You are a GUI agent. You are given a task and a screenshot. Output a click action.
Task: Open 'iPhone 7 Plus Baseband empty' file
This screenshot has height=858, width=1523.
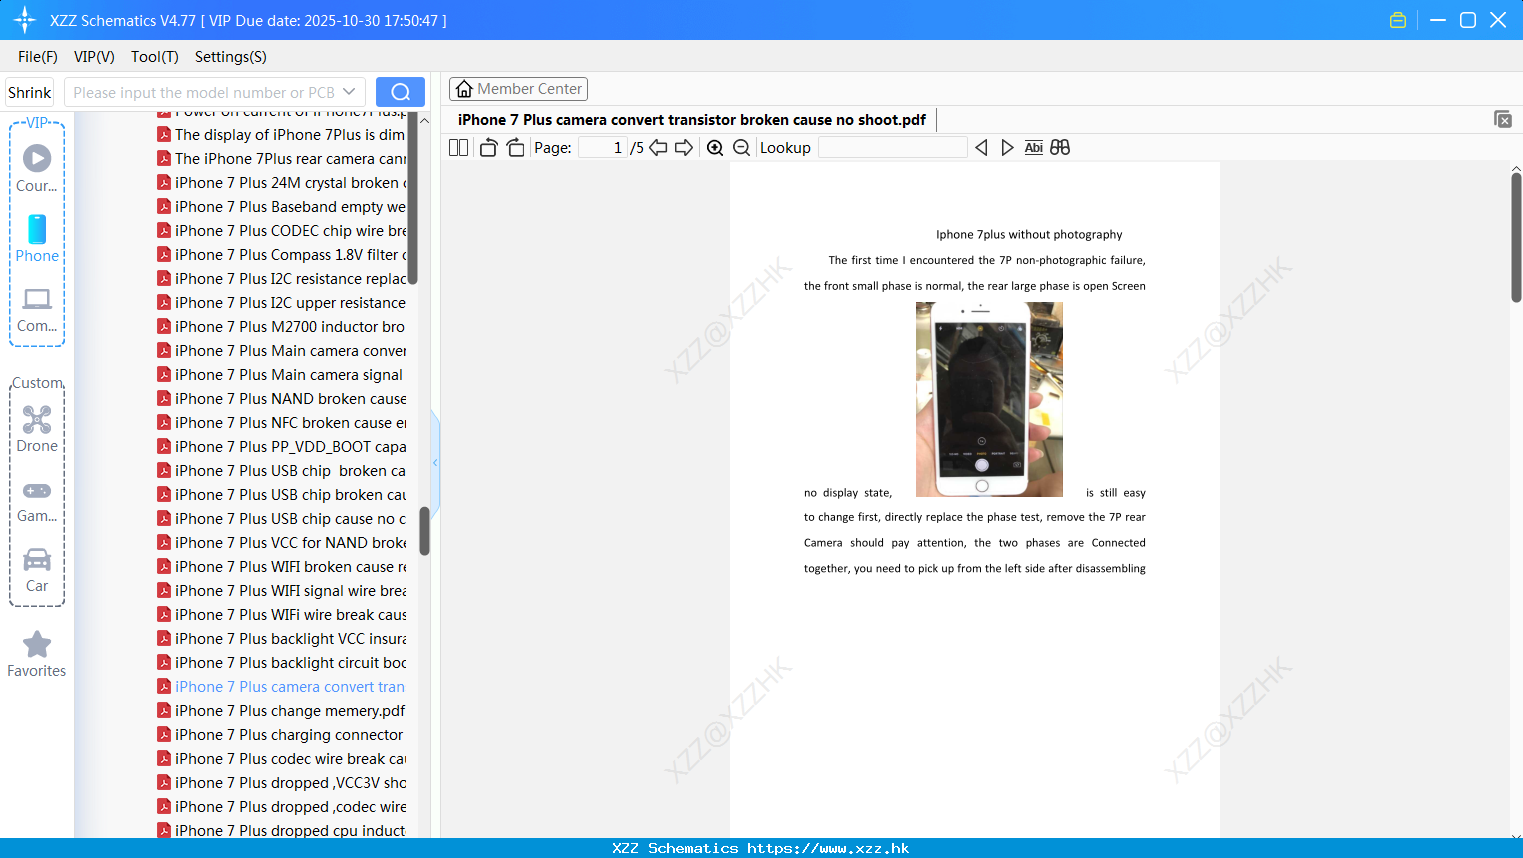pyautogui.click(x=282, y=207)
